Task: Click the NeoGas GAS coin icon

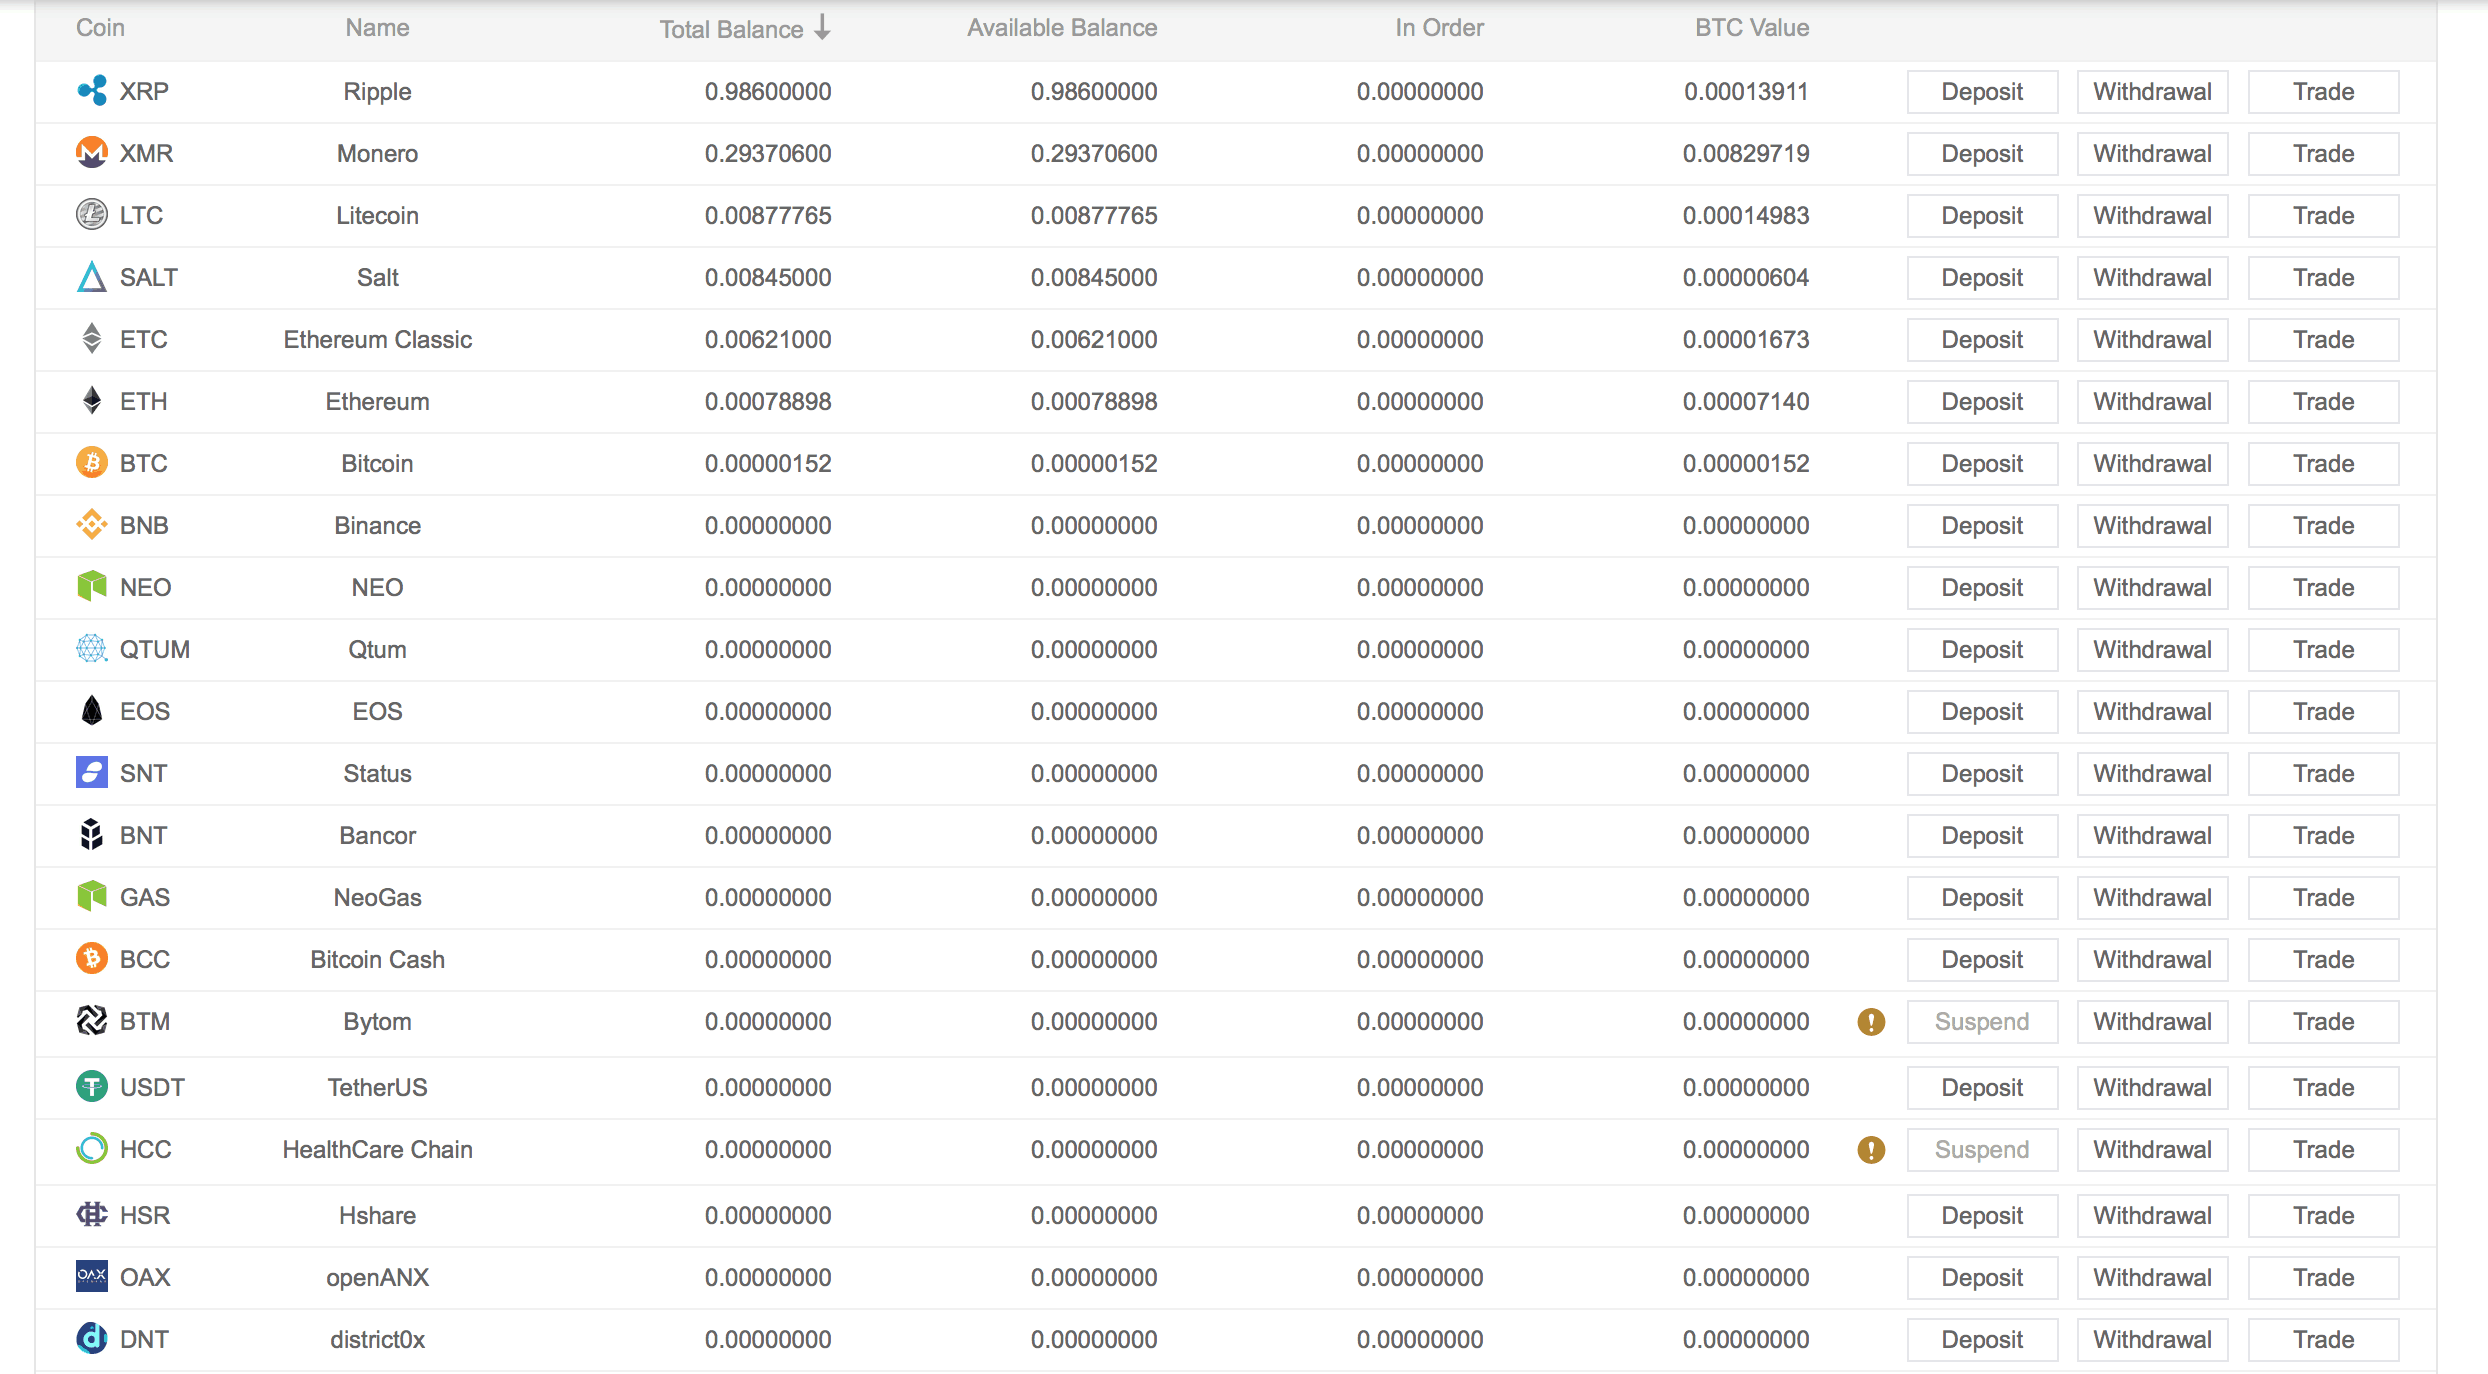Action: (92, 897)
